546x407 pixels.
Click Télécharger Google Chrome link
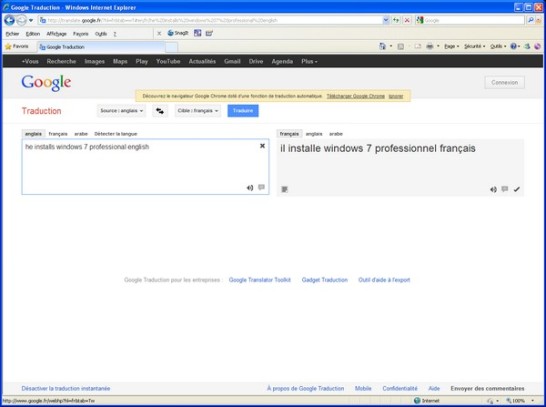(356, 96)
